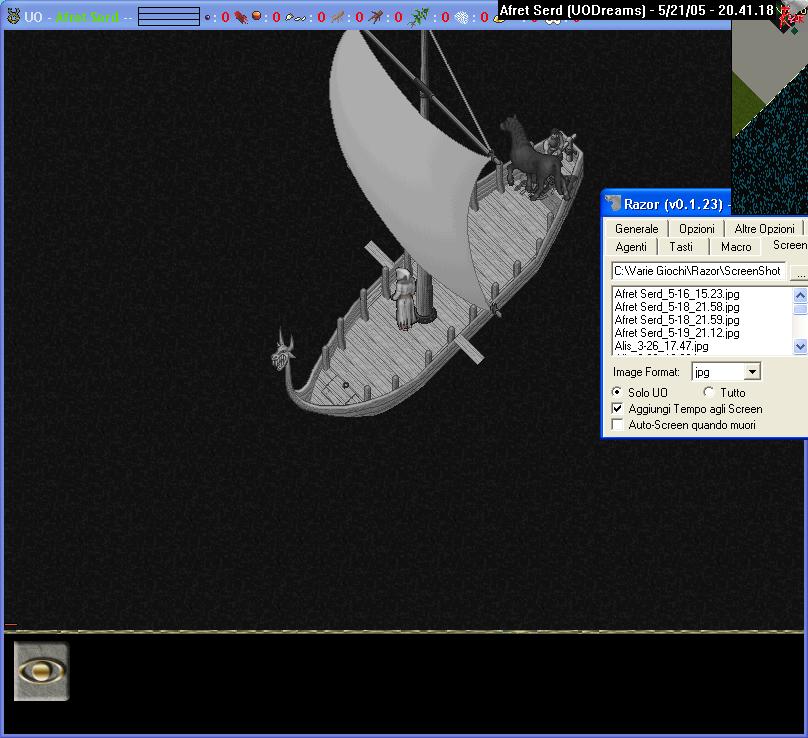
Task: Switch to the Opzioni tab in Razor
Action: pyautogui.click(x=696, y=229)
